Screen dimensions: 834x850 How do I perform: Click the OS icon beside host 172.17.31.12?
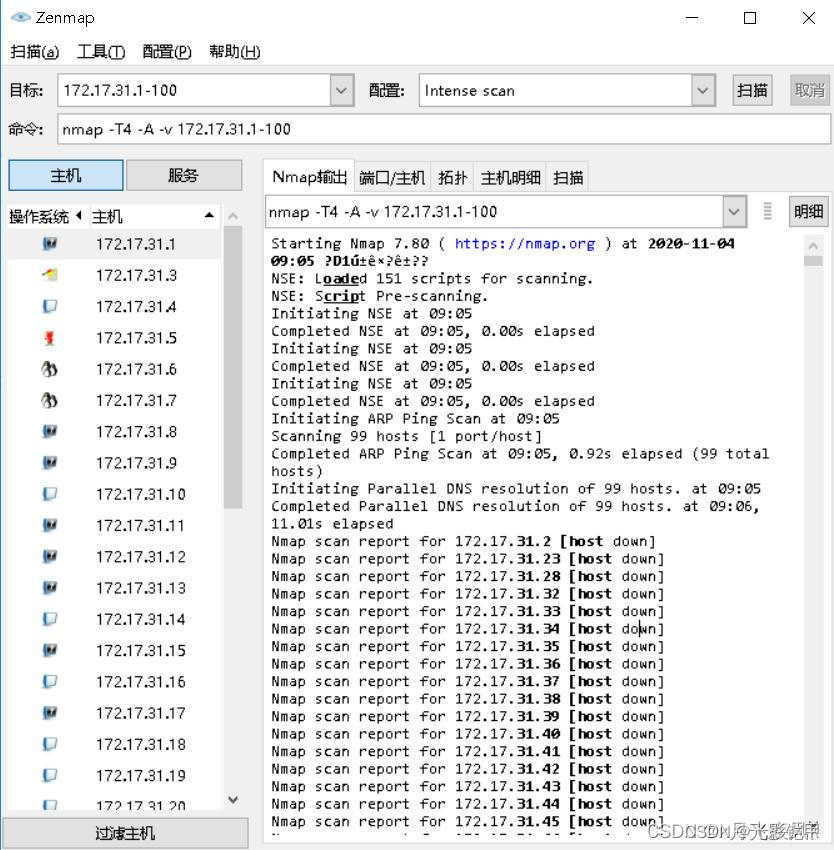(49, 557)
